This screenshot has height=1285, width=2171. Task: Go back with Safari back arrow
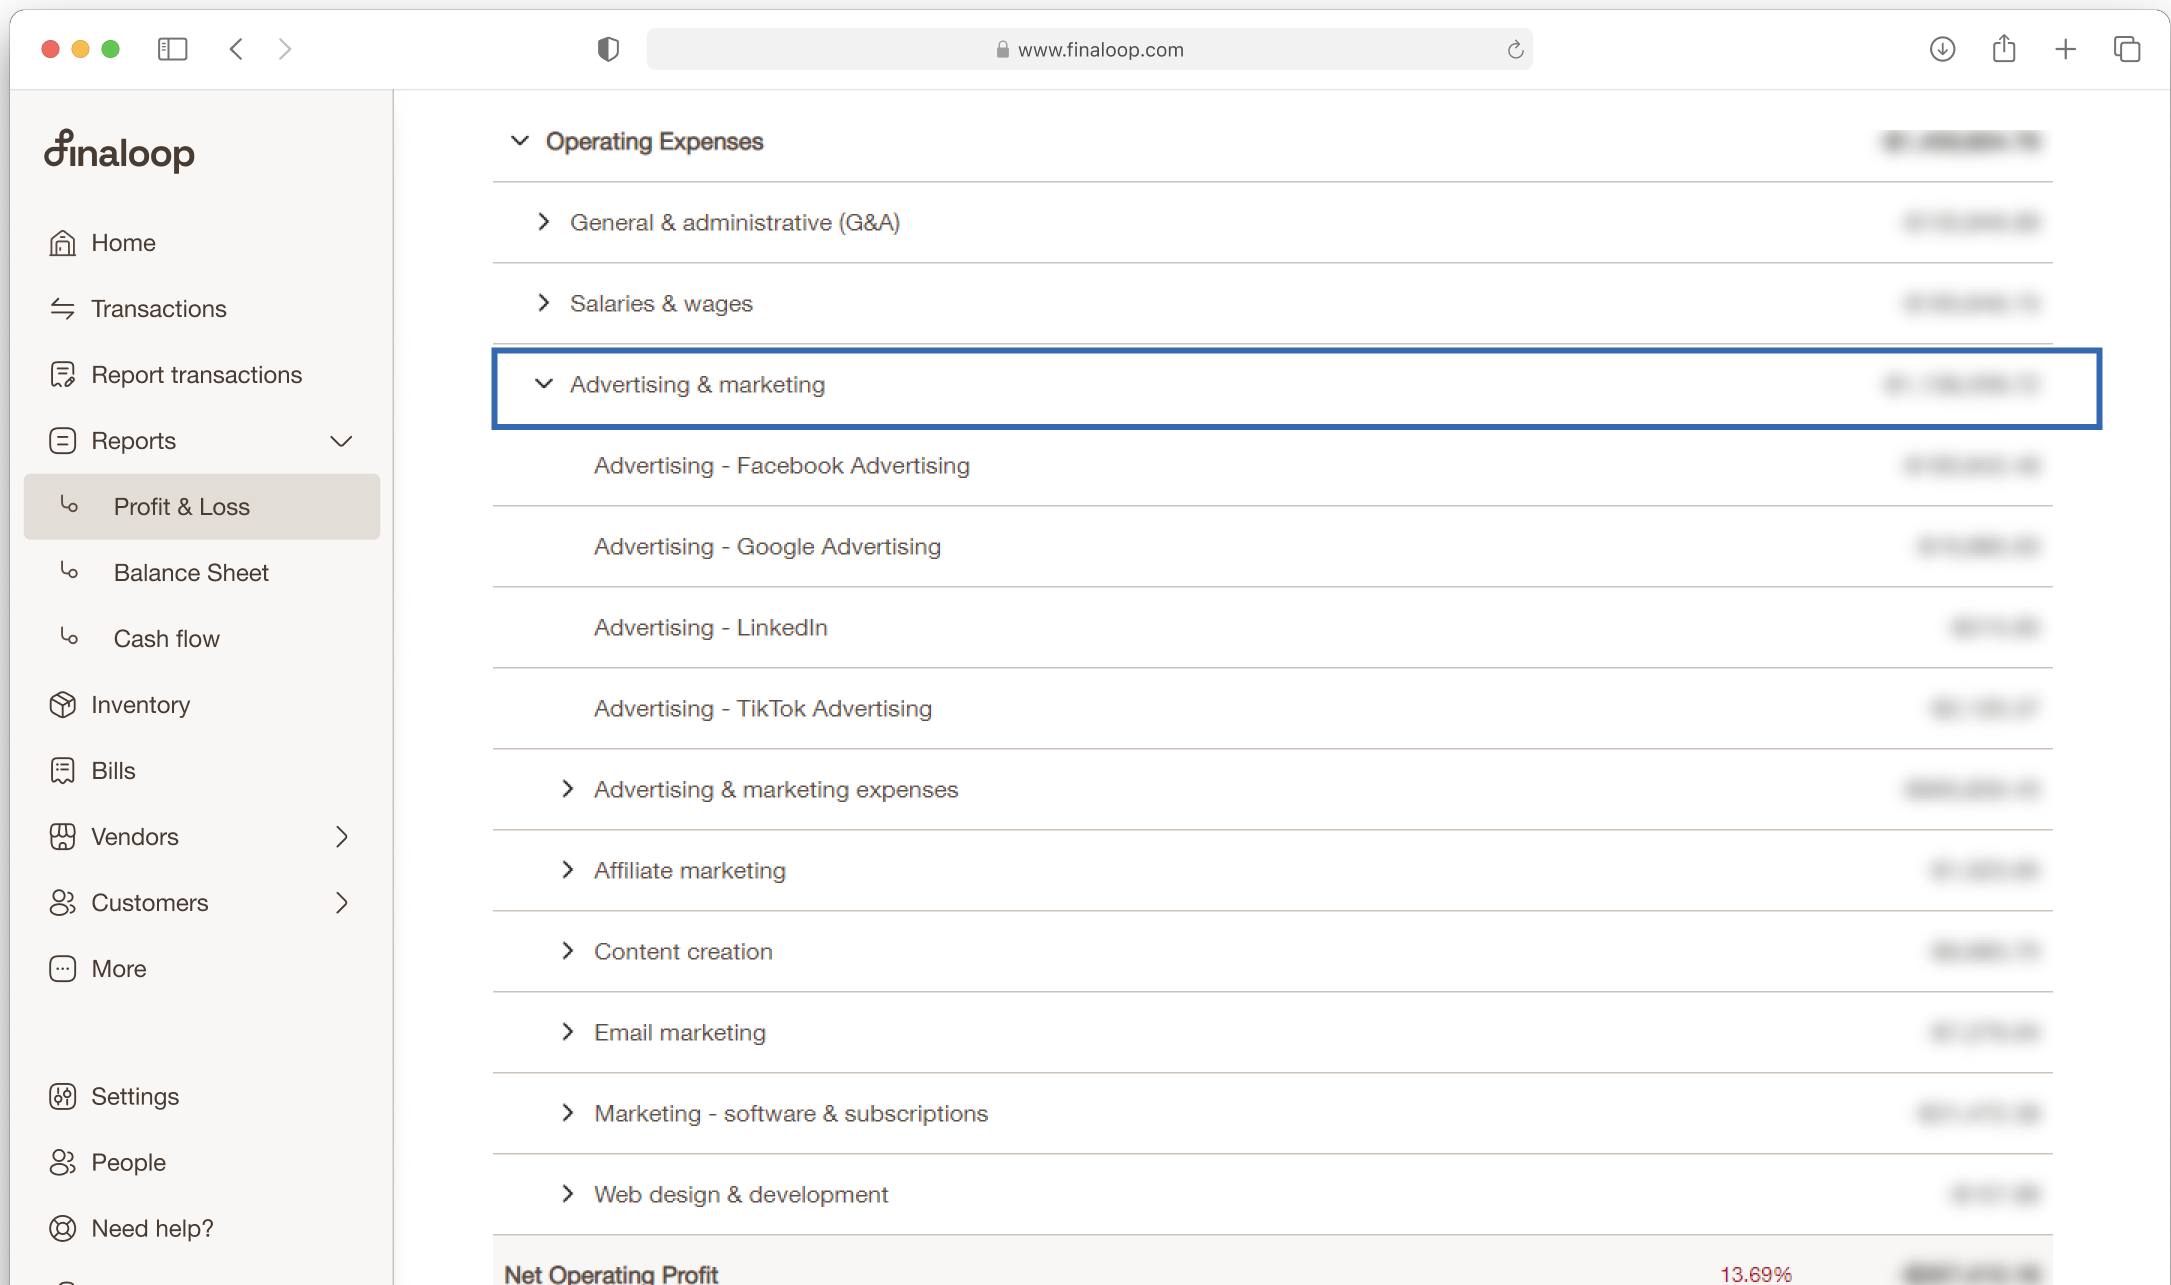tap(236, 49)
